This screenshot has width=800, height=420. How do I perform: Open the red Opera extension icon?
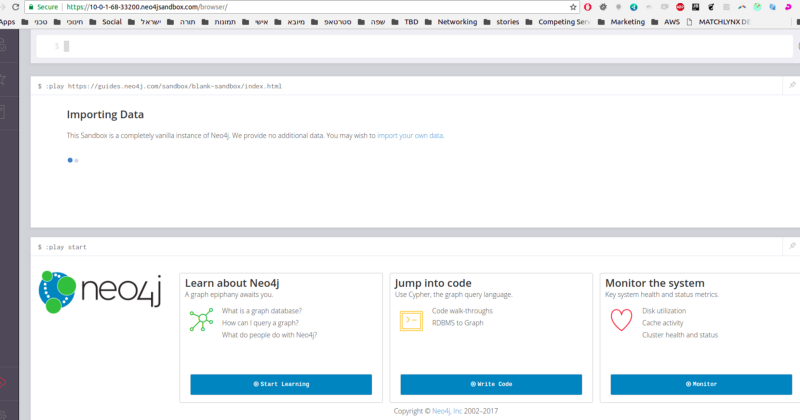click(588, 7)
